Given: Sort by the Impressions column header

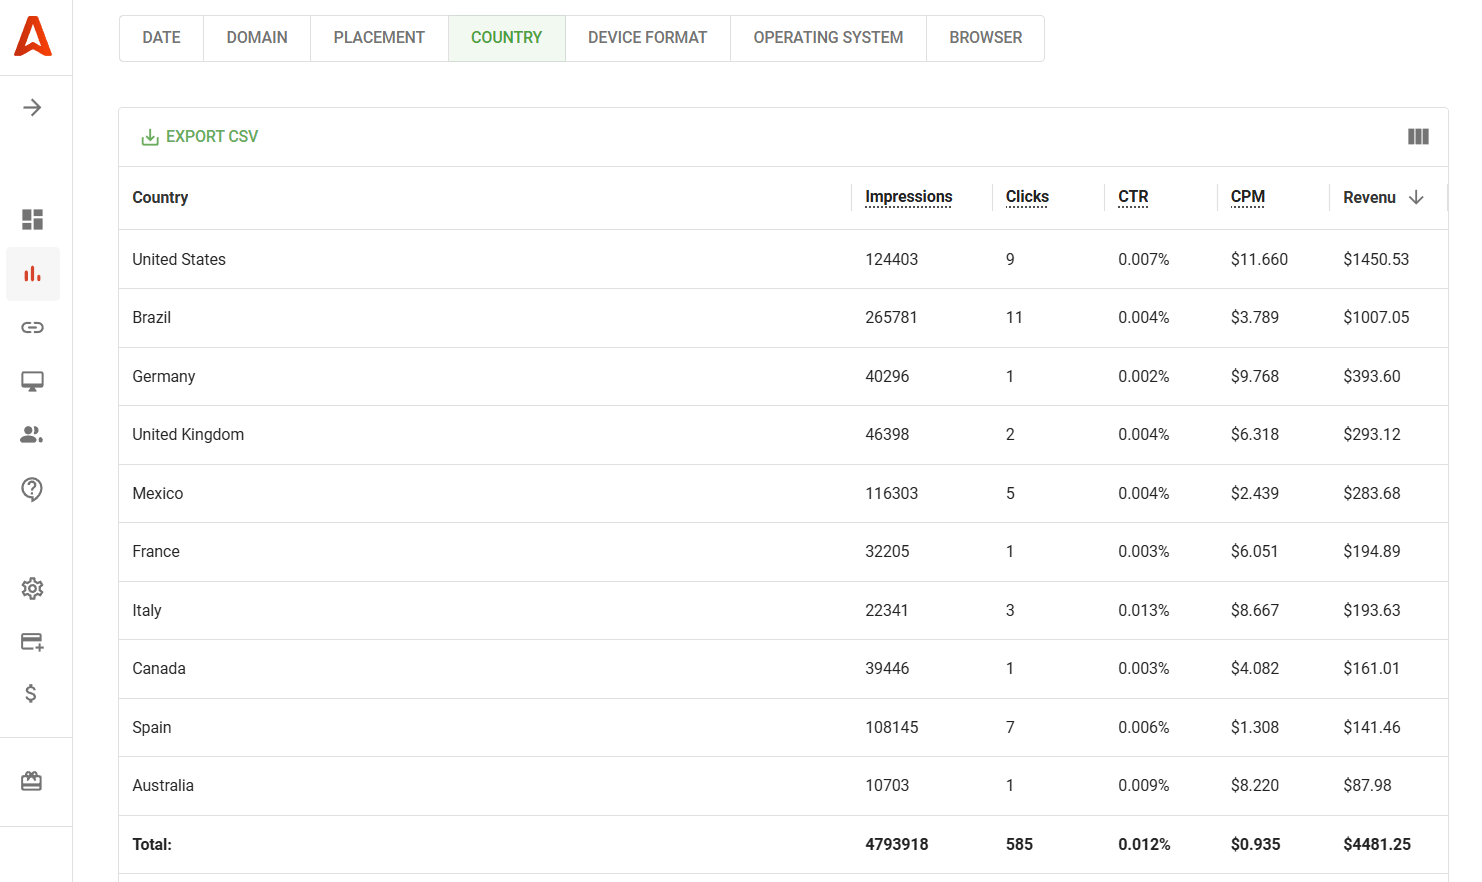Looking at the screenshot, I should (x=908, y=197).
